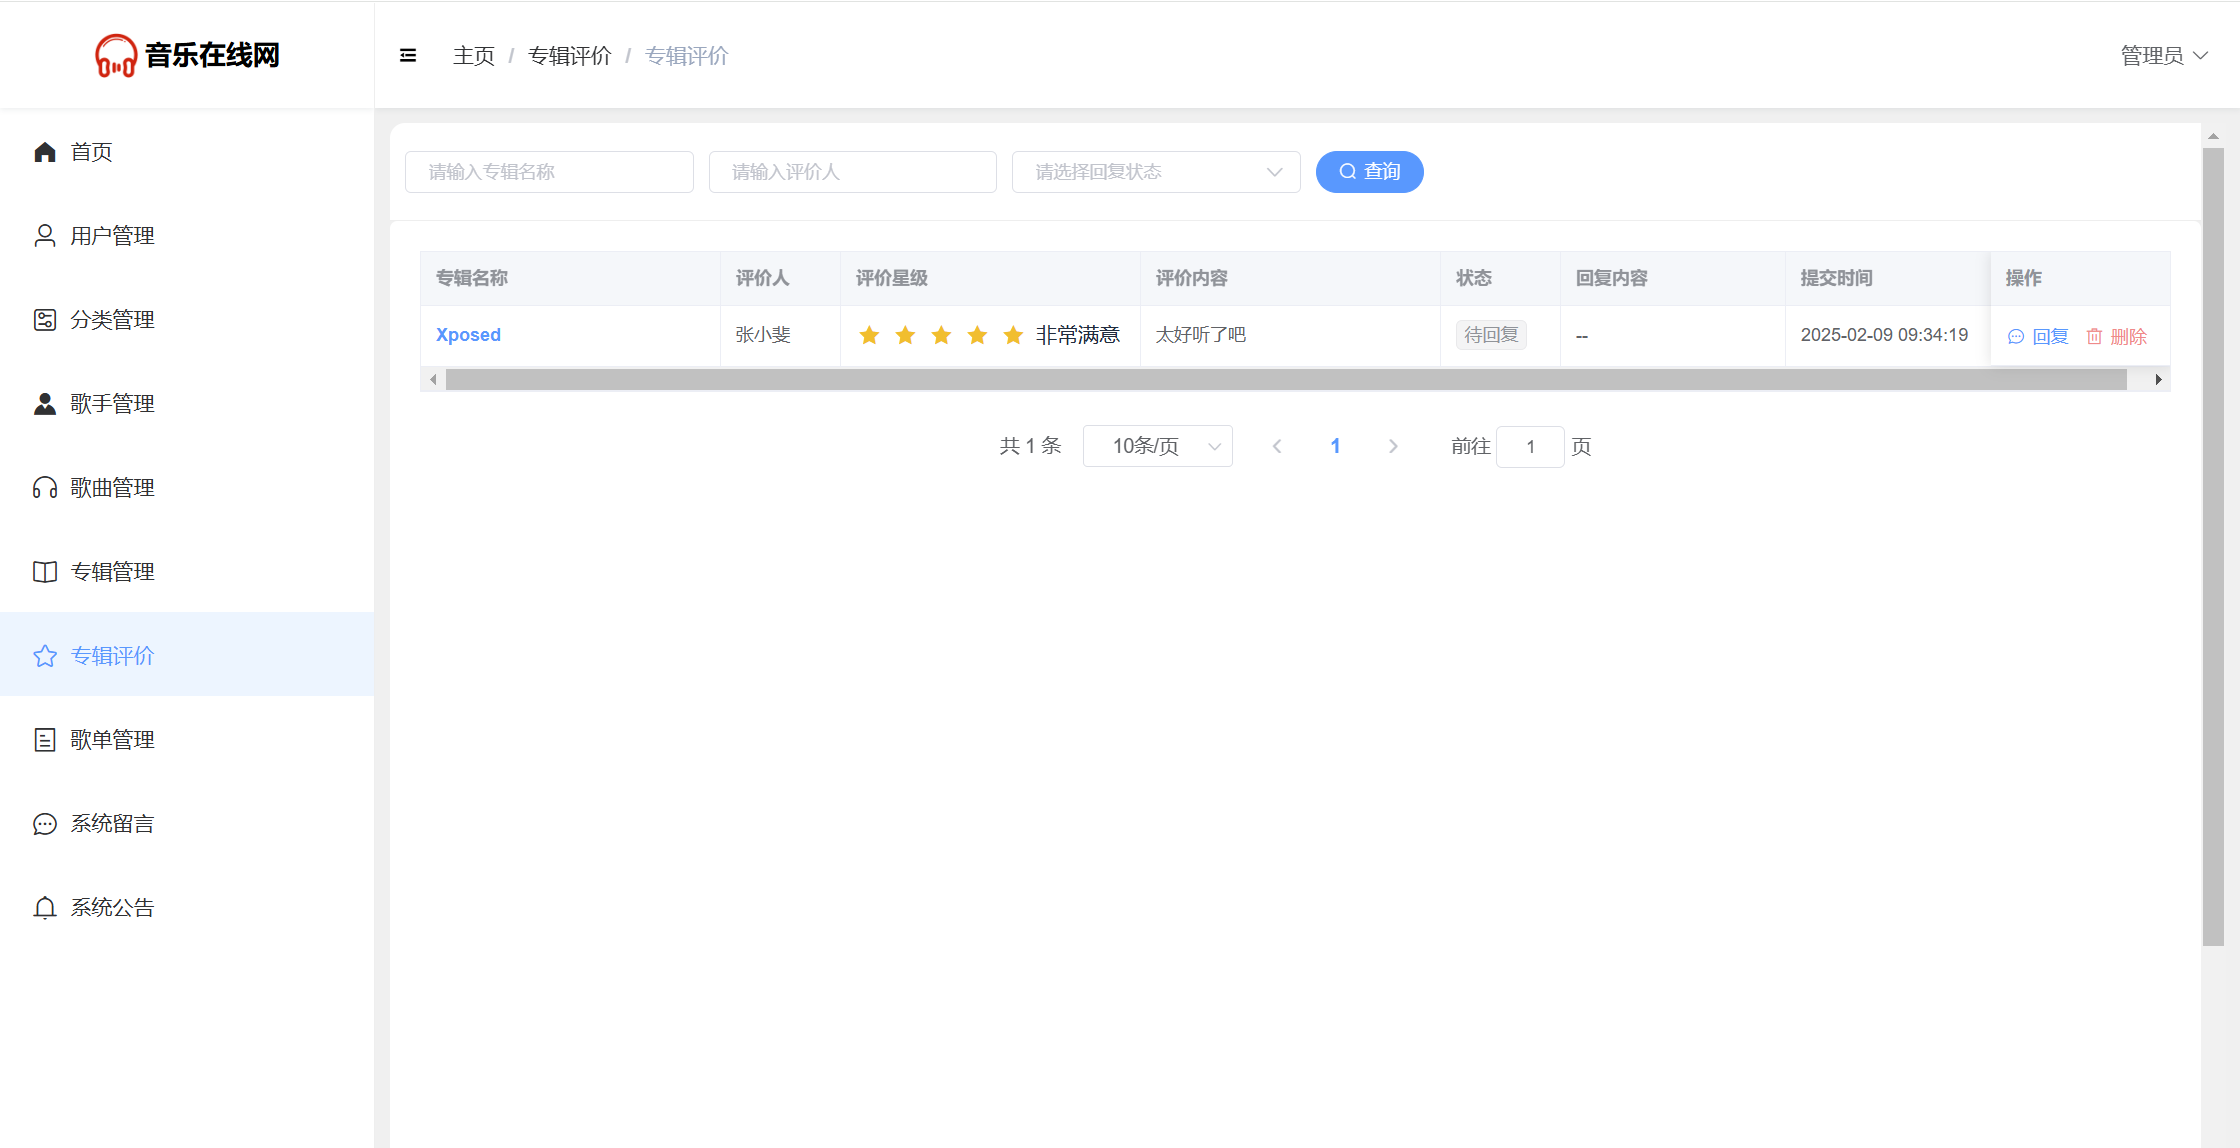Click the first rating star
This screenshot has height=1148, width=2240.
(869, 335)
